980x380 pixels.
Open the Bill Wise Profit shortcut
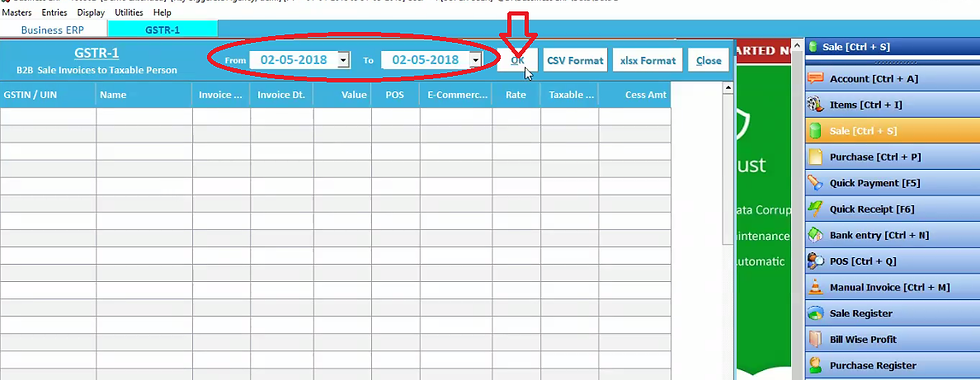(892, 339)
